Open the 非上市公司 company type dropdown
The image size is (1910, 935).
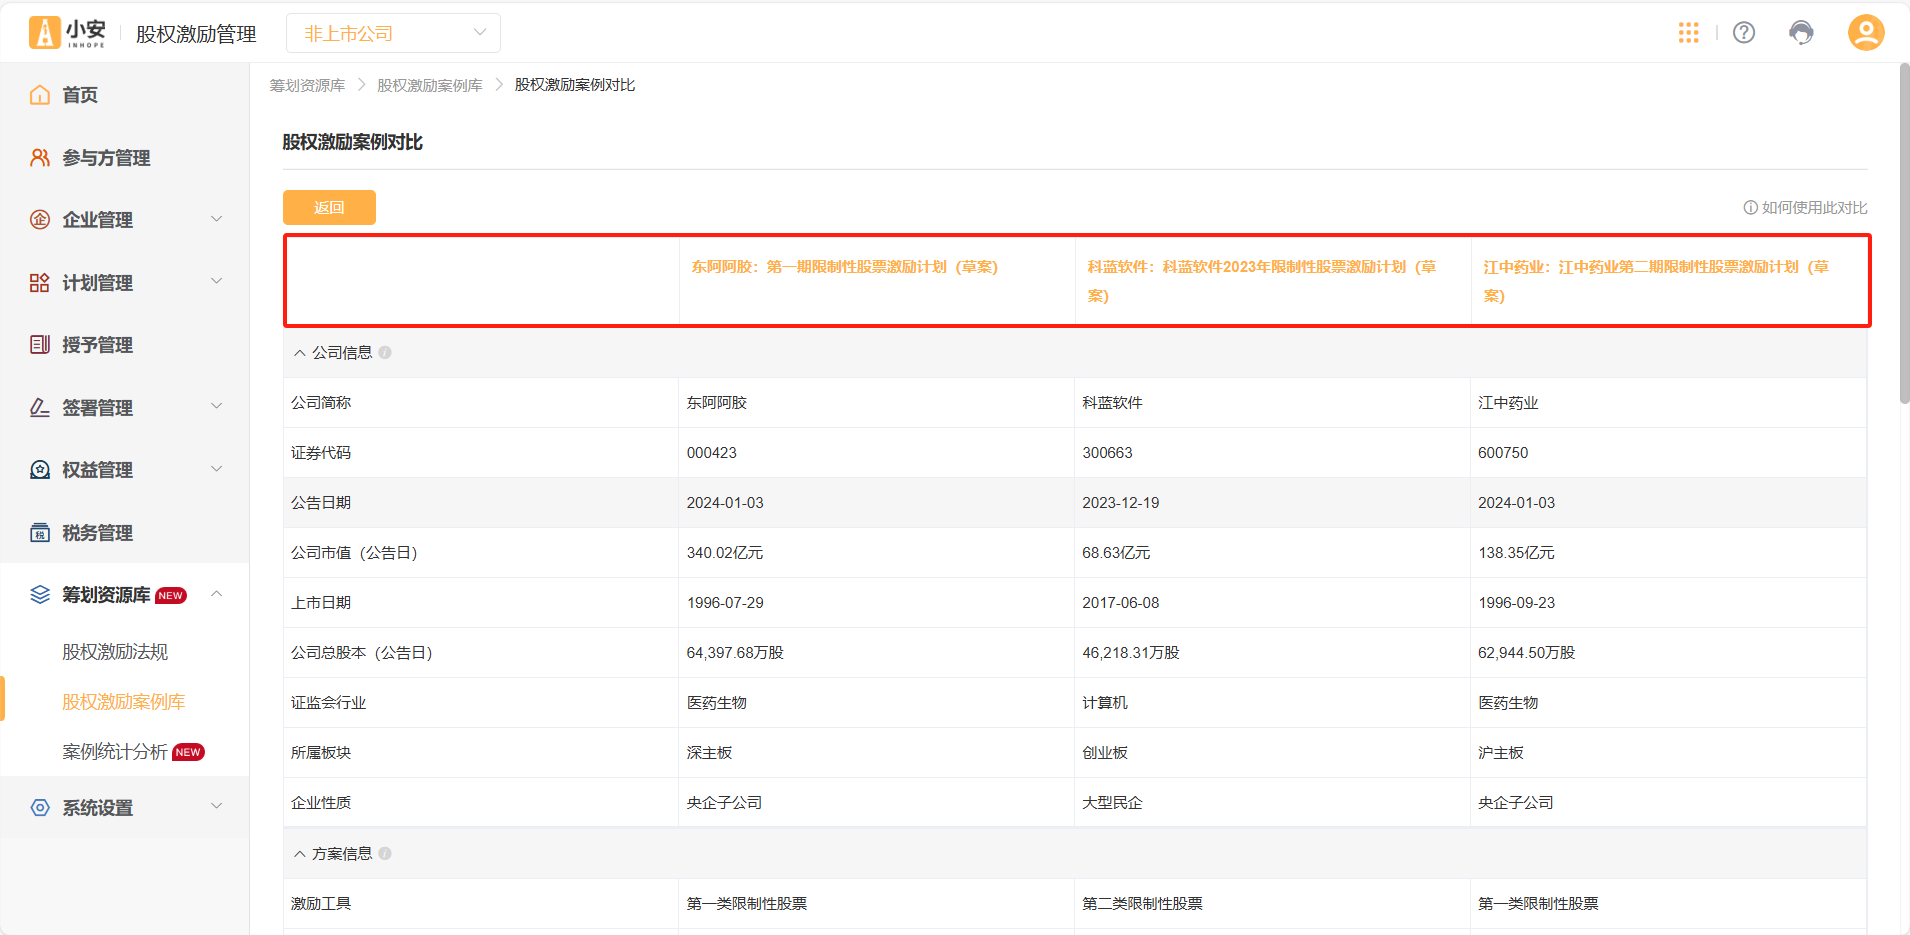click(x=393, y=33)
